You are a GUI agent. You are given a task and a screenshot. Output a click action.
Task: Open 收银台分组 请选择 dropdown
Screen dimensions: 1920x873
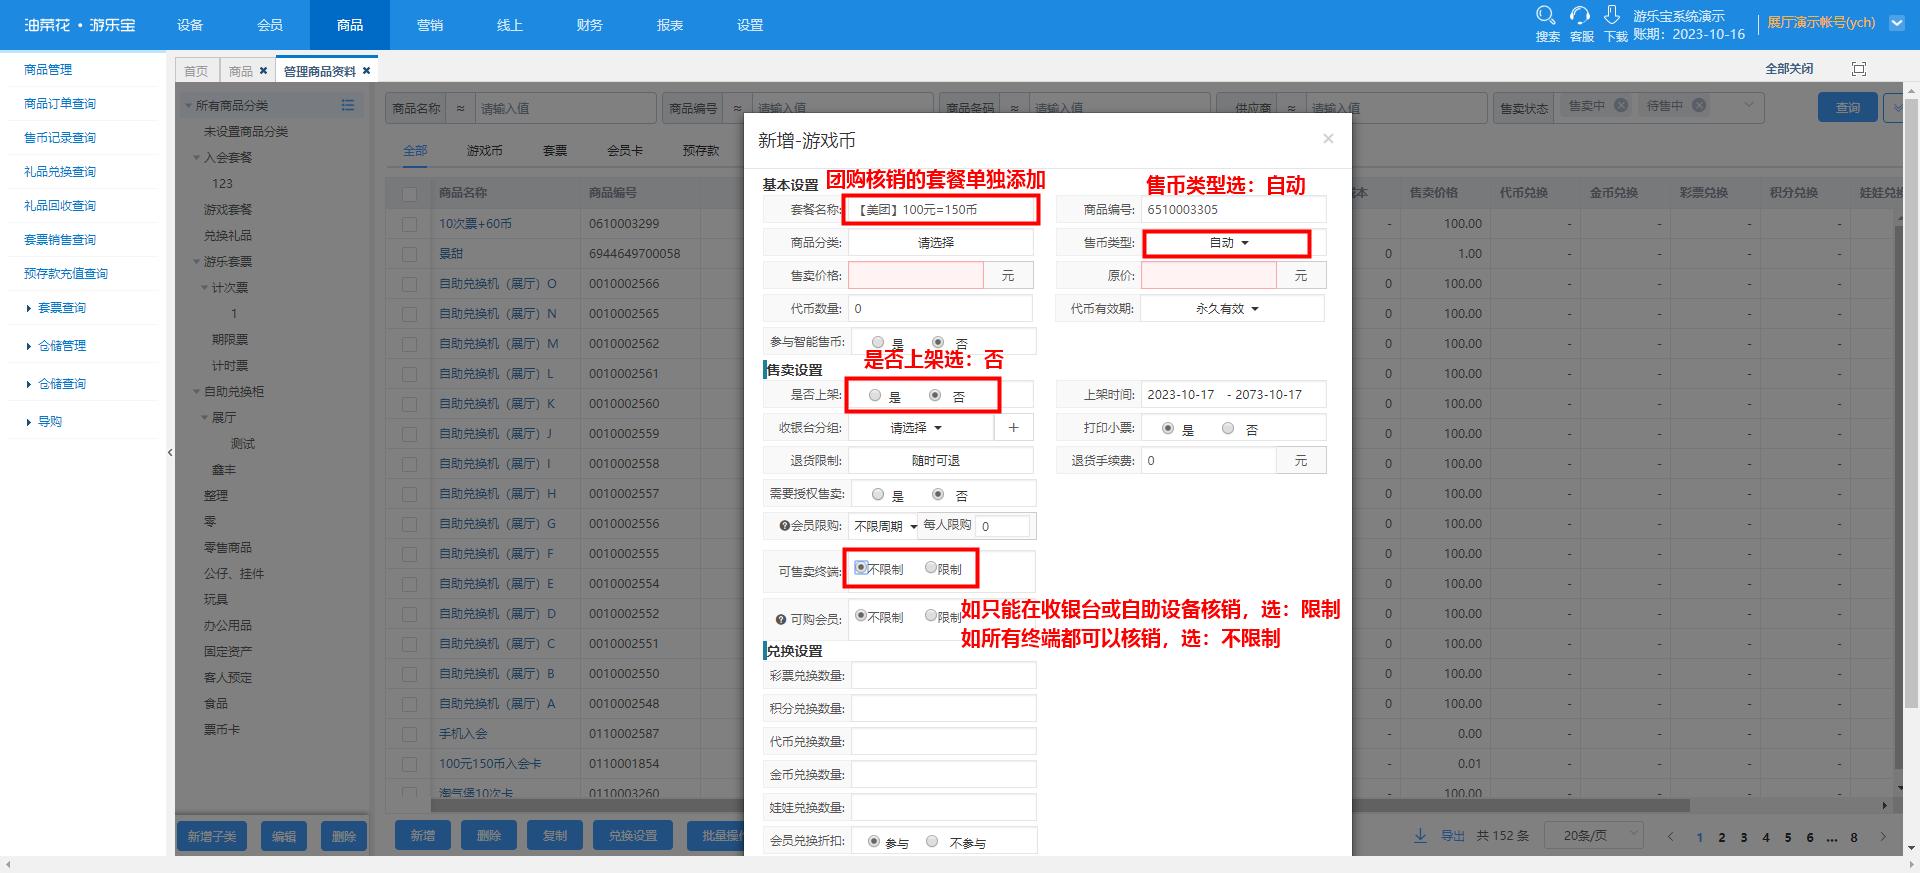point(920,427)
